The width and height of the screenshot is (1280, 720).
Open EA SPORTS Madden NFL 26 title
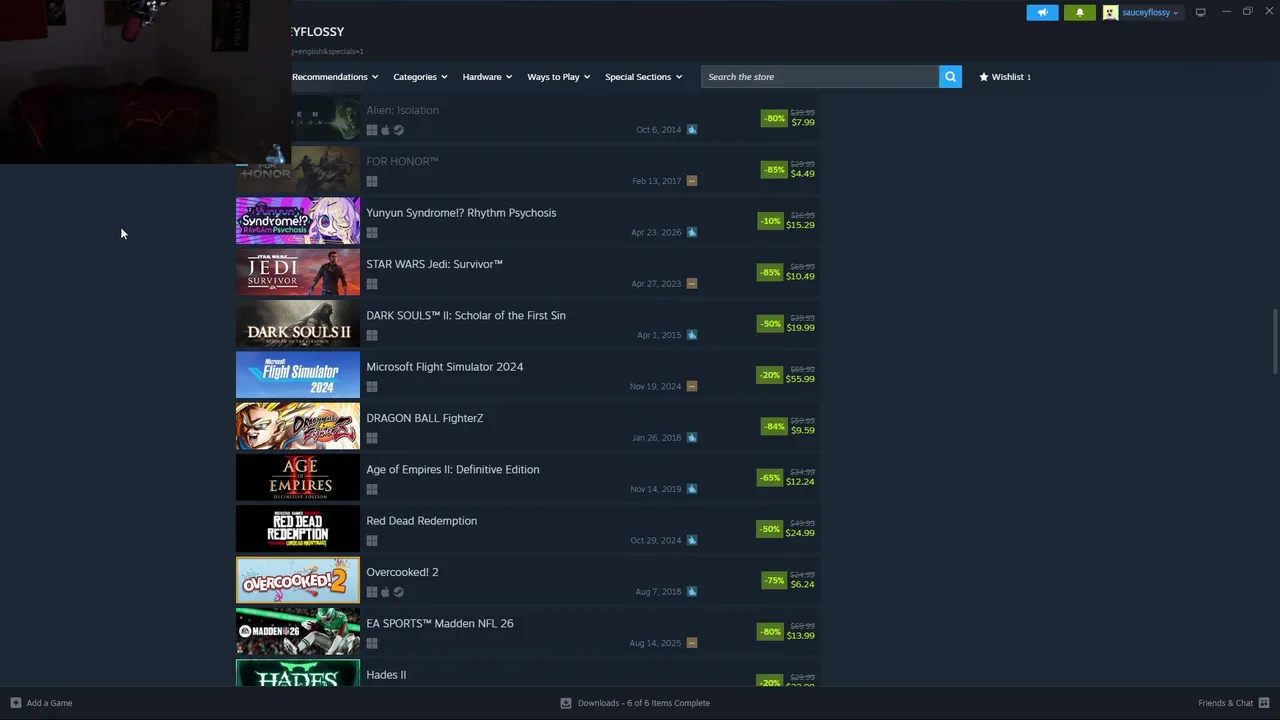tap(439, 623)
